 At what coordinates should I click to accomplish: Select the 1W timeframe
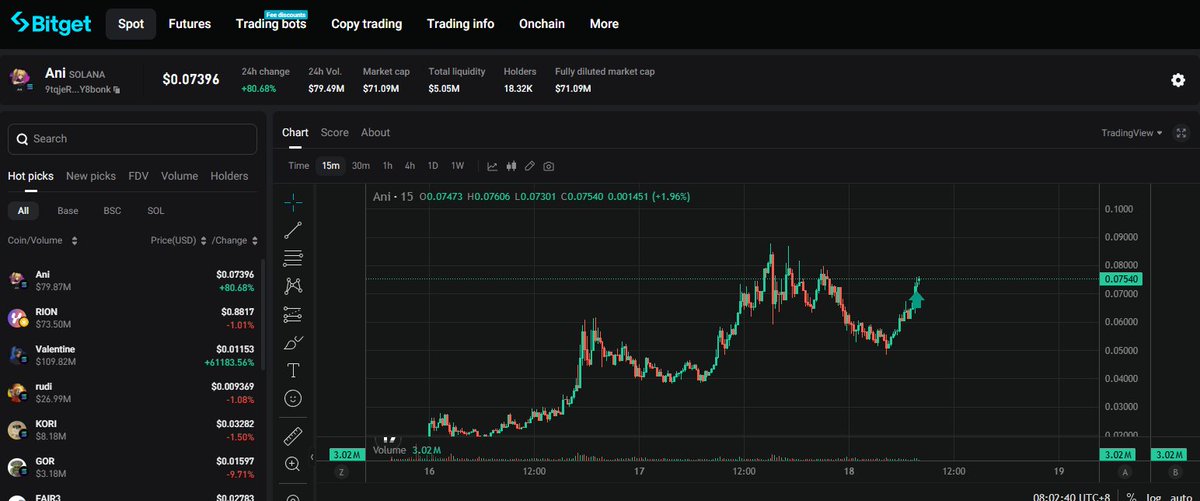click(x=457, y=166)
